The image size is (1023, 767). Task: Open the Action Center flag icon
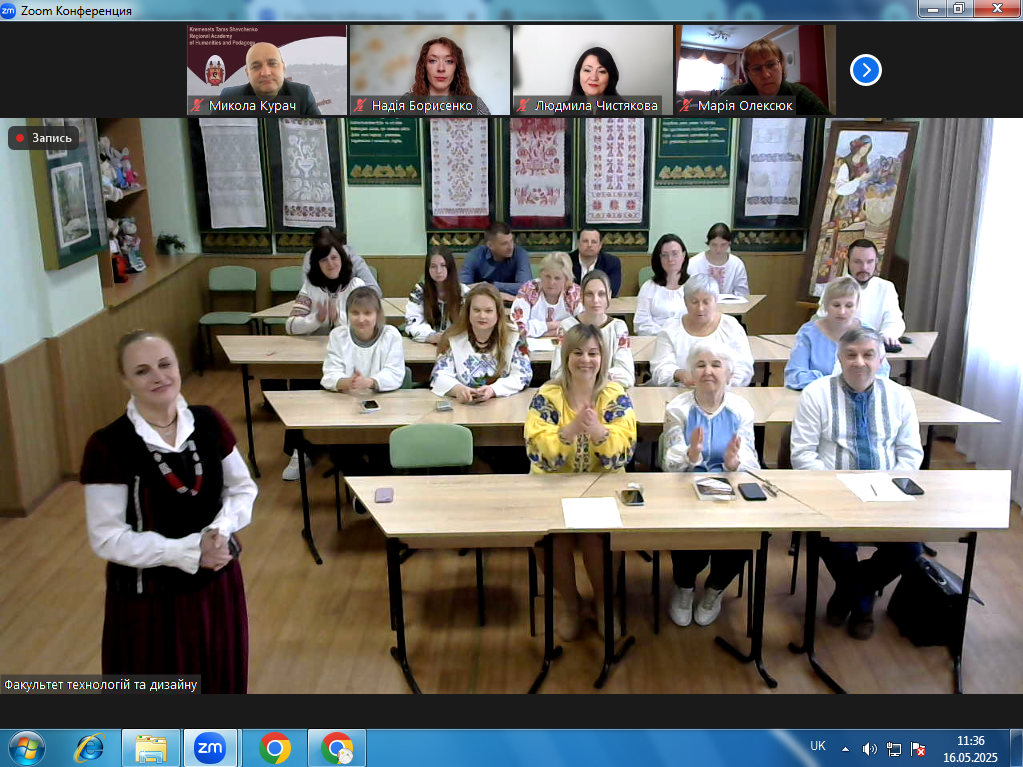tap(918, 748)
